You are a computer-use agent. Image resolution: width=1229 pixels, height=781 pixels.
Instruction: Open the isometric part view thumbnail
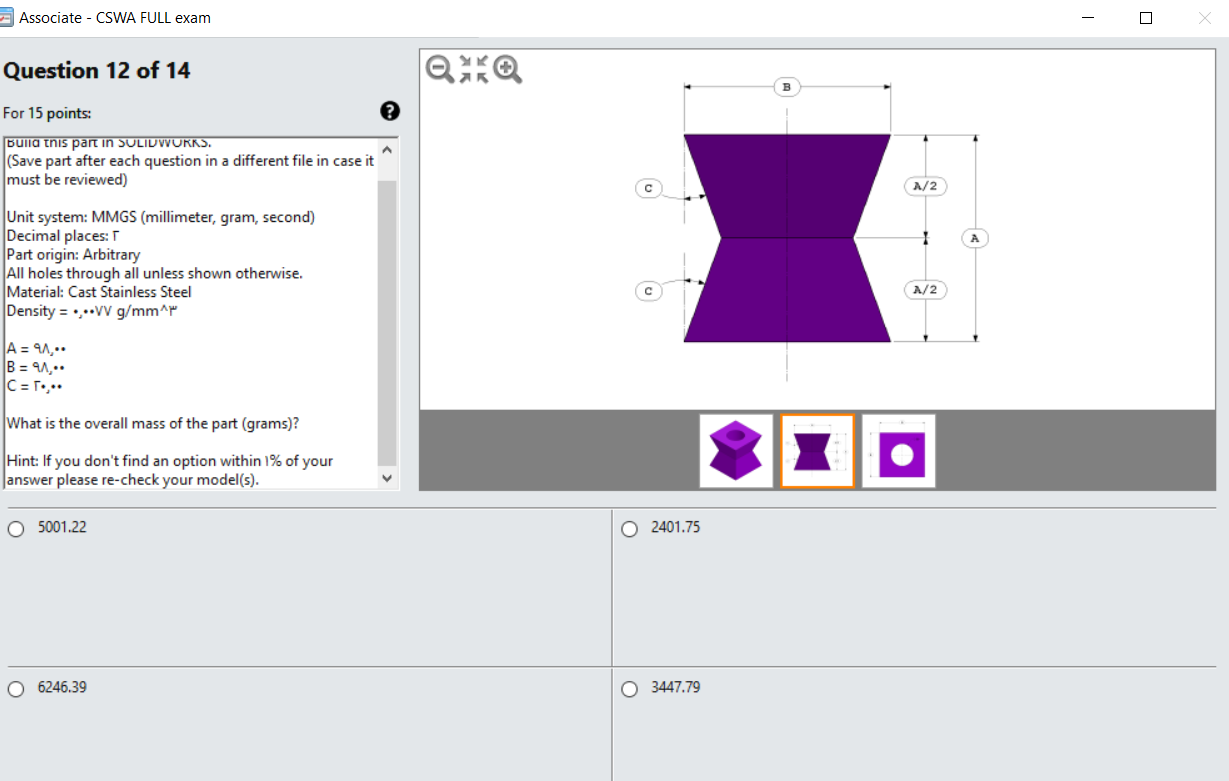click(736, 450)
